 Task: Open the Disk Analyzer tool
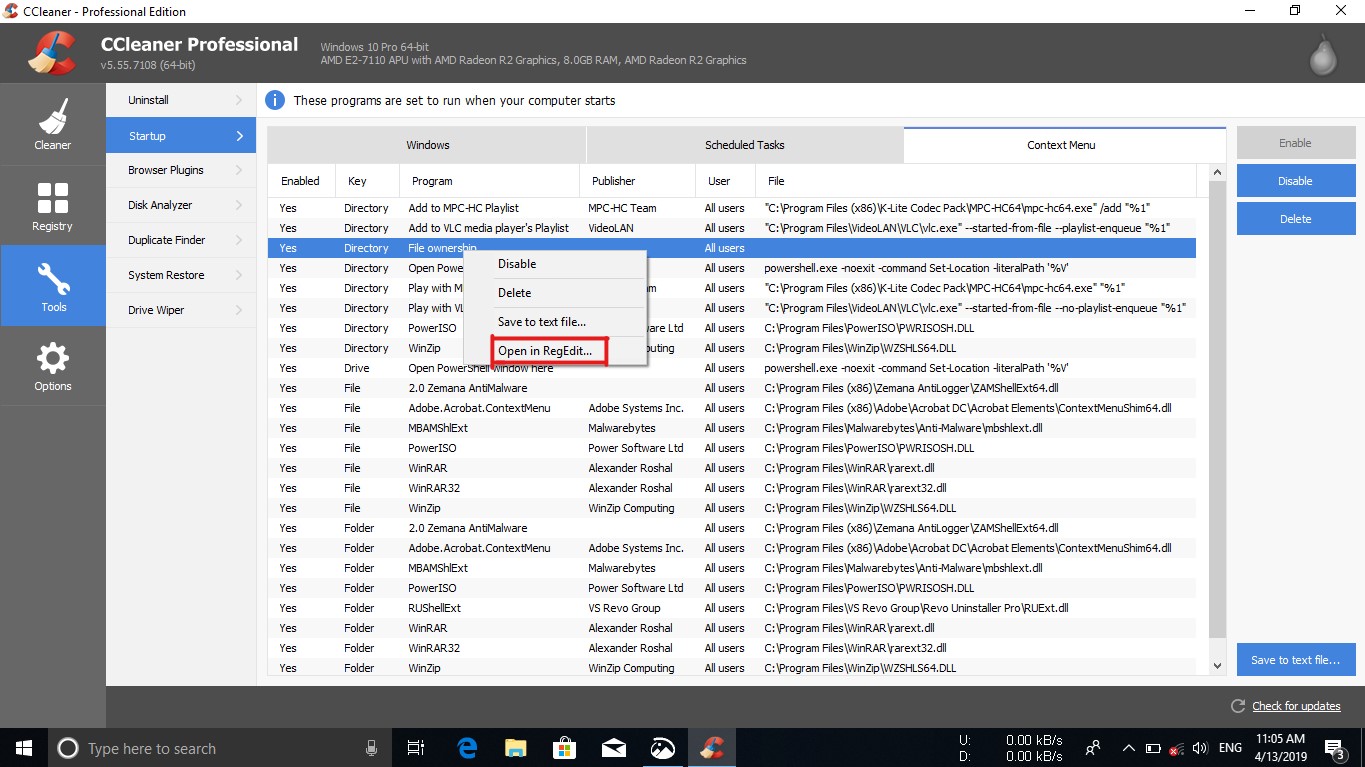point(181,205)
